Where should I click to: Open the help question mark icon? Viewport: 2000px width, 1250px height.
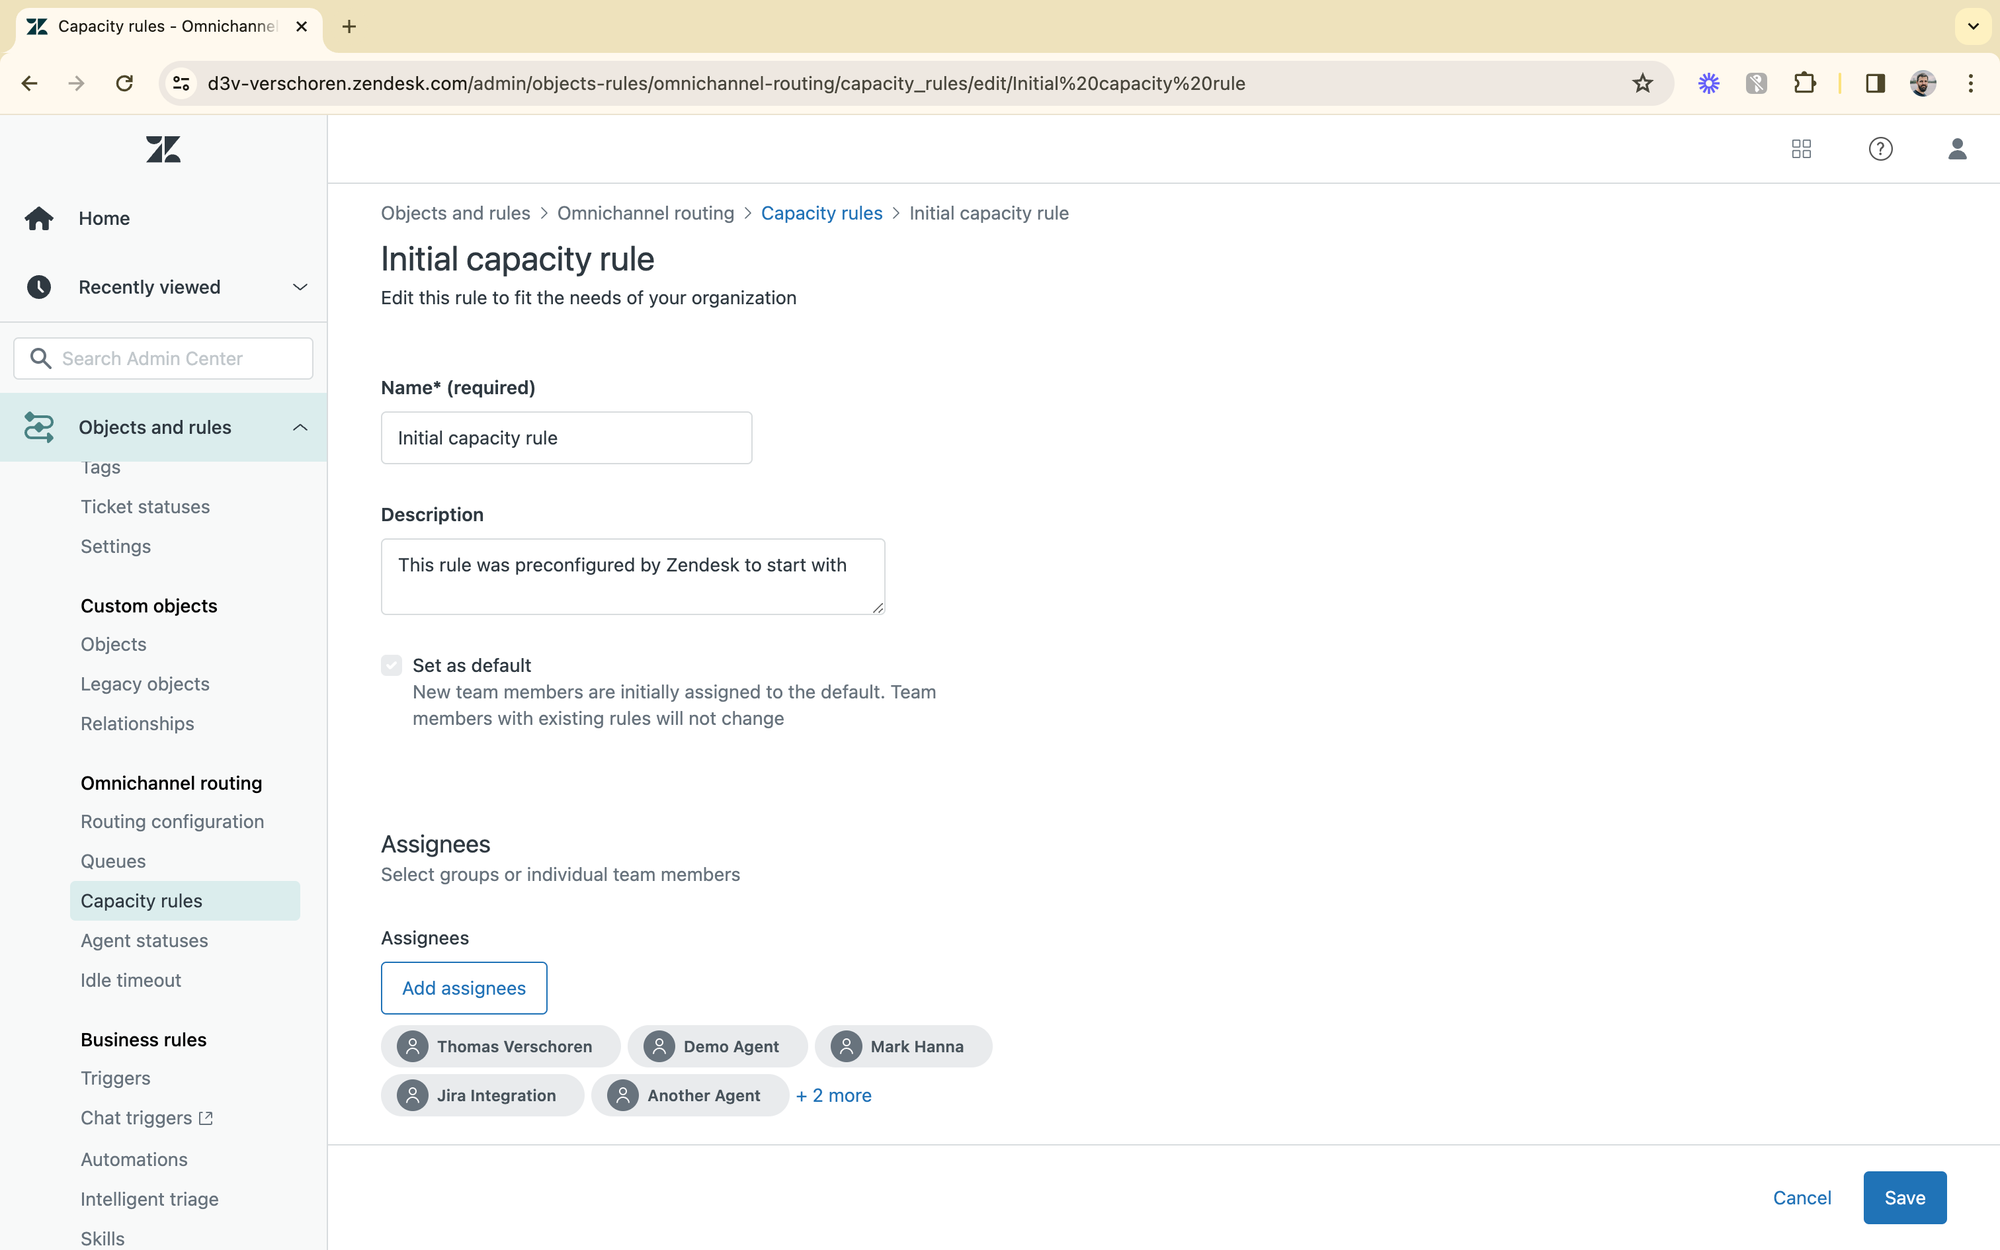click(x=1880, y=149)
